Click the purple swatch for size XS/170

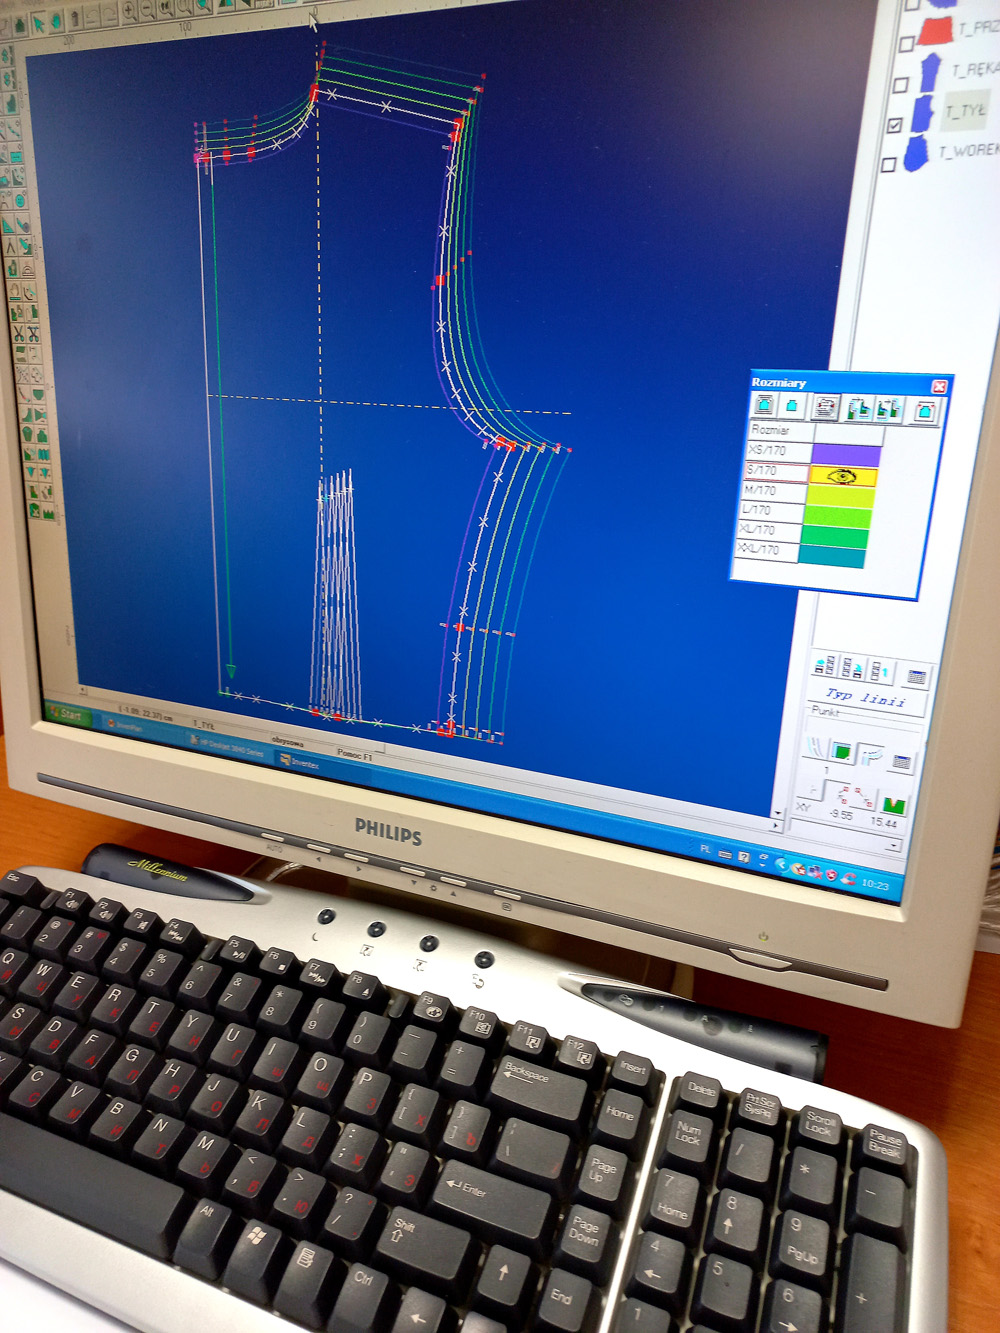846,456
